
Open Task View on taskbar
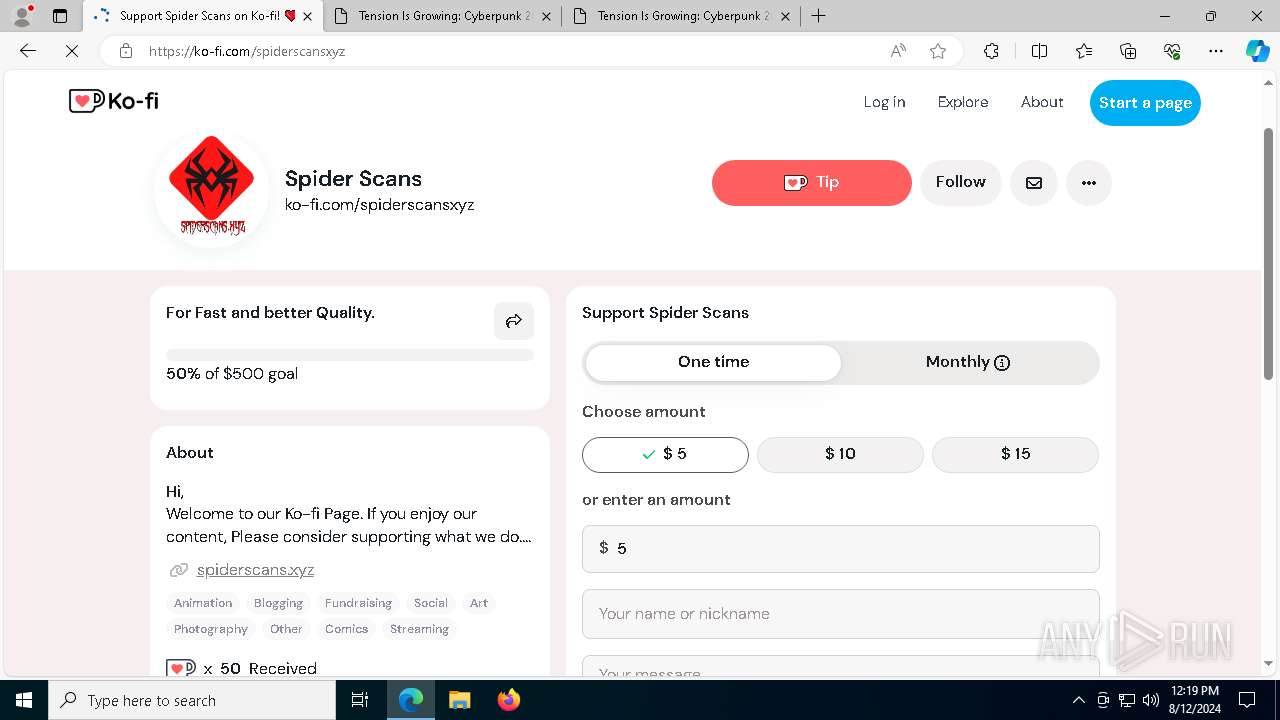360,700
